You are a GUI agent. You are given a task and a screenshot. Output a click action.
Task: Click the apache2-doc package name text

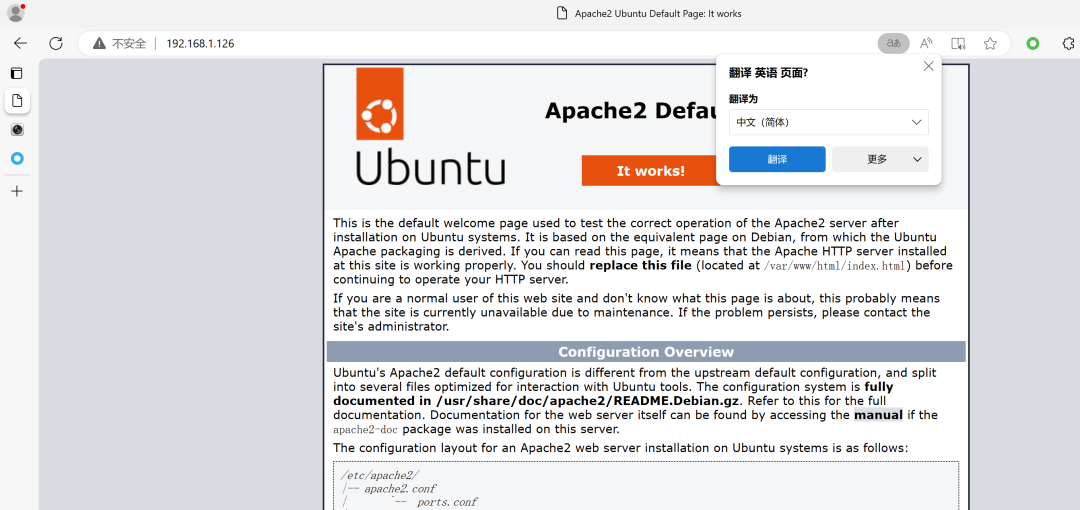(366, 430)
